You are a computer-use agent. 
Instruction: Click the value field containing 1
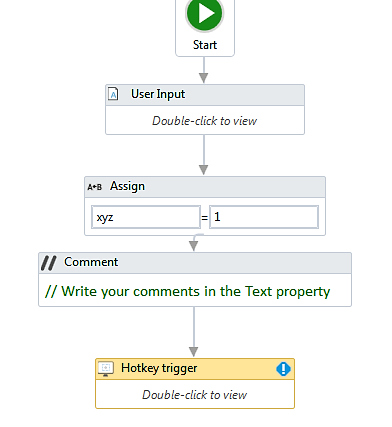pyautogui.click(x=264, y=217)
